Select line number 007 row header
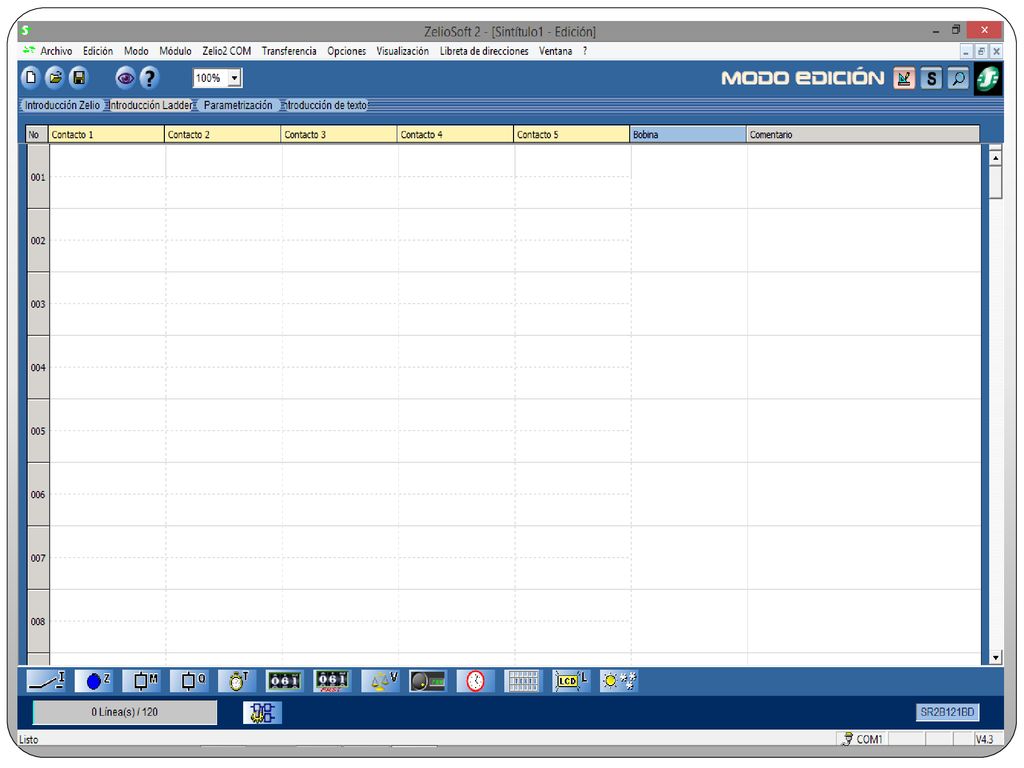This screenshot has width=1024, height=768. (x=38, y=558)
